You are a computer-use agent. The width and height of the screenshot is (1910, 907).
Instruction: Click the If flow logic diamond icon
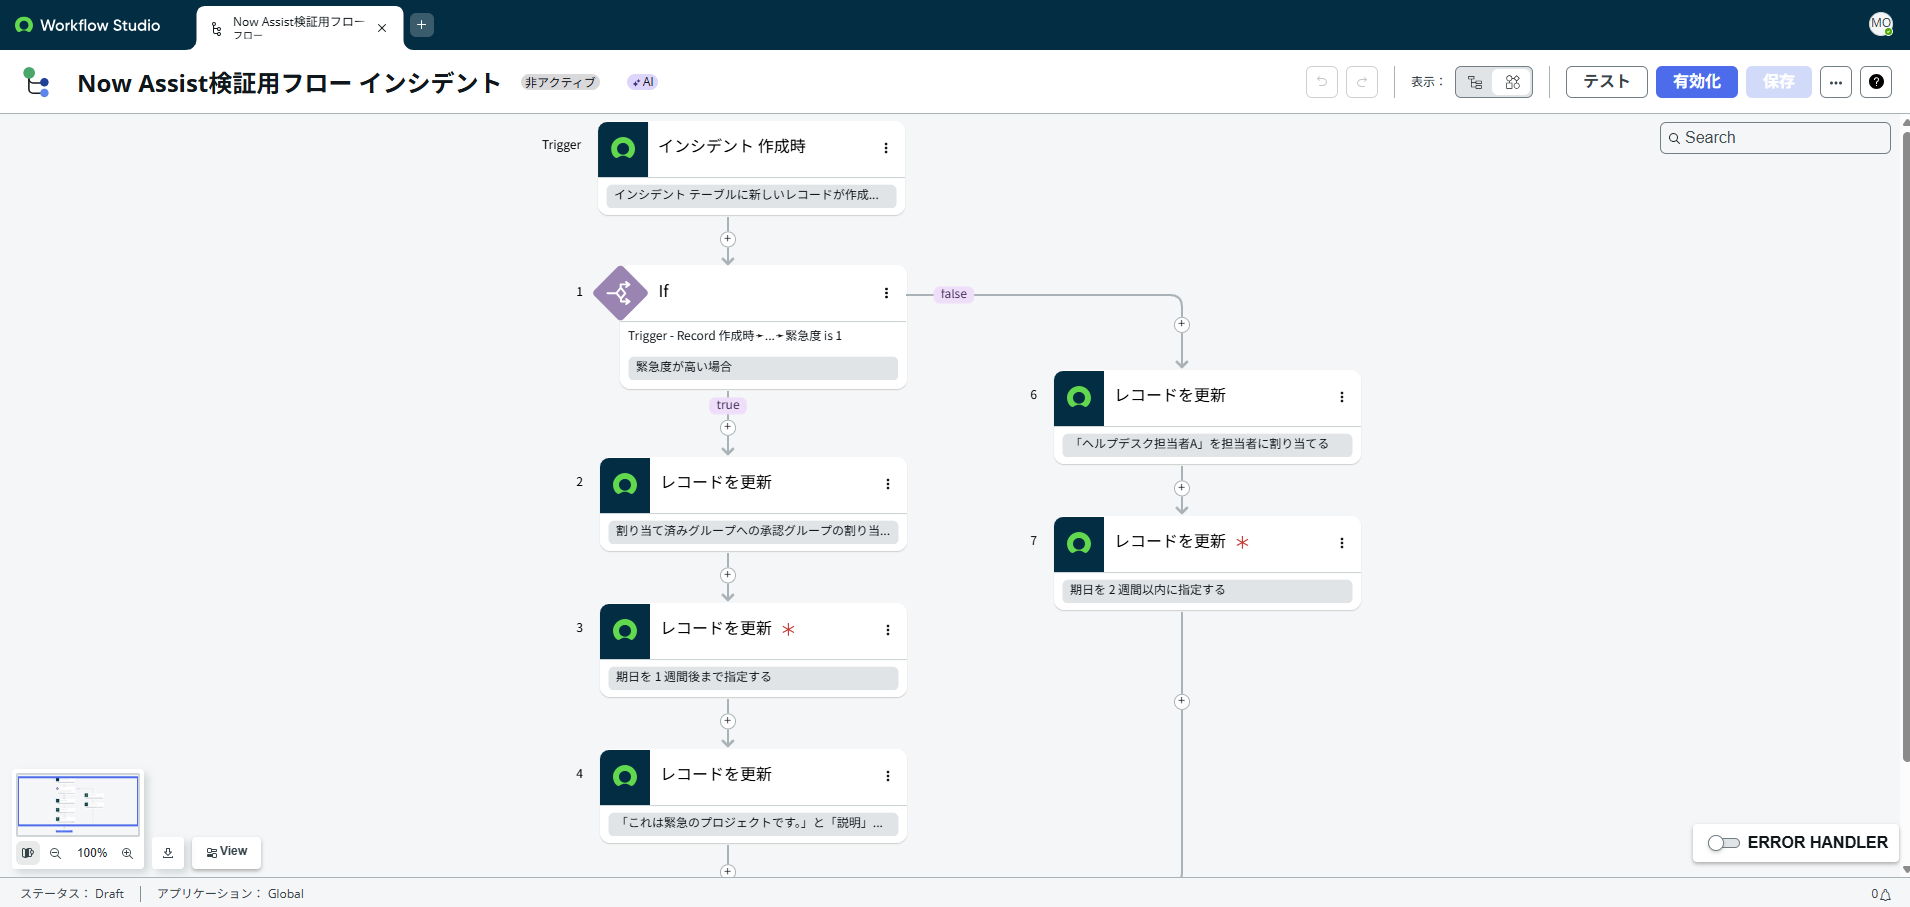(620, 293)
